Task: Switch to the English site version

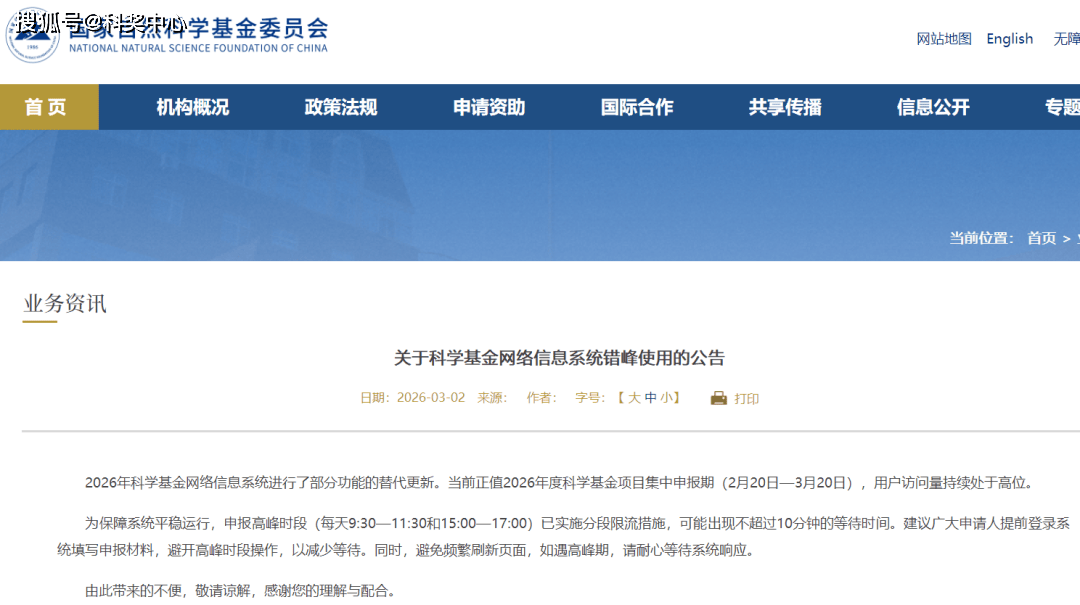Action: coord(1009,39)
